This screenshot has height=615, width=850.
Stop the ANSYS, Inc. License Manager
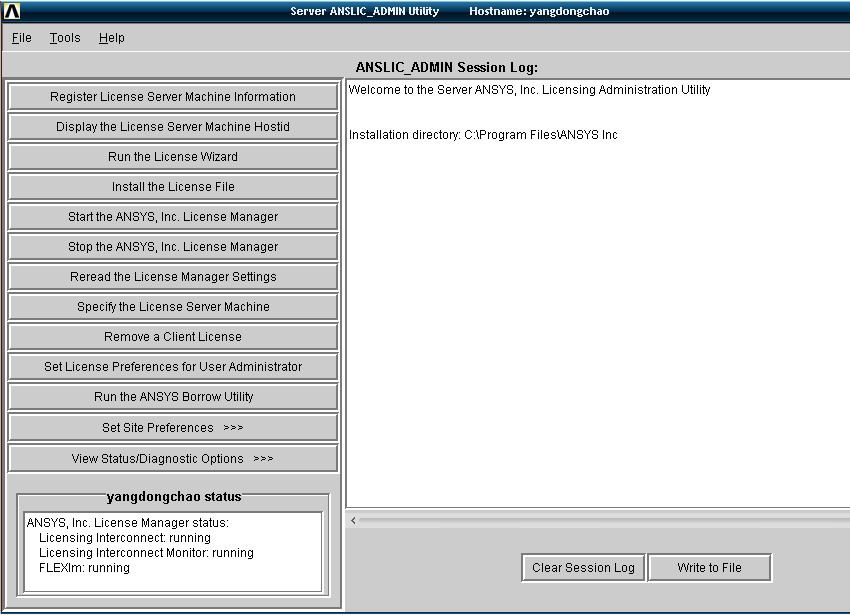pyautogui.click(x=173, y=247)
